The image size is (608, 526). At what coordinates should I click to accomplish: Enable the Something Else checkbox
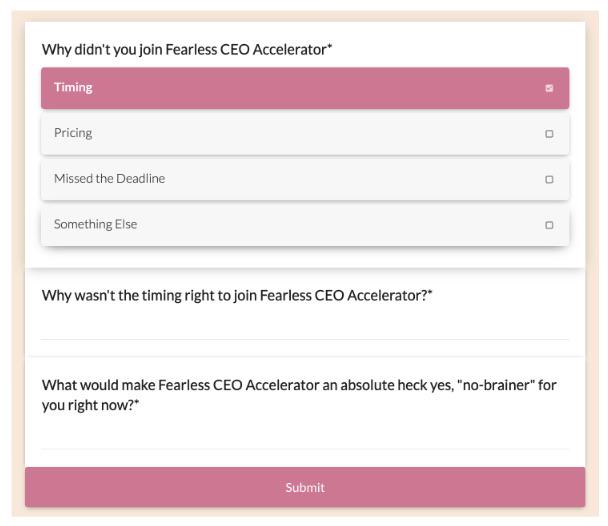tap(549, 225)
